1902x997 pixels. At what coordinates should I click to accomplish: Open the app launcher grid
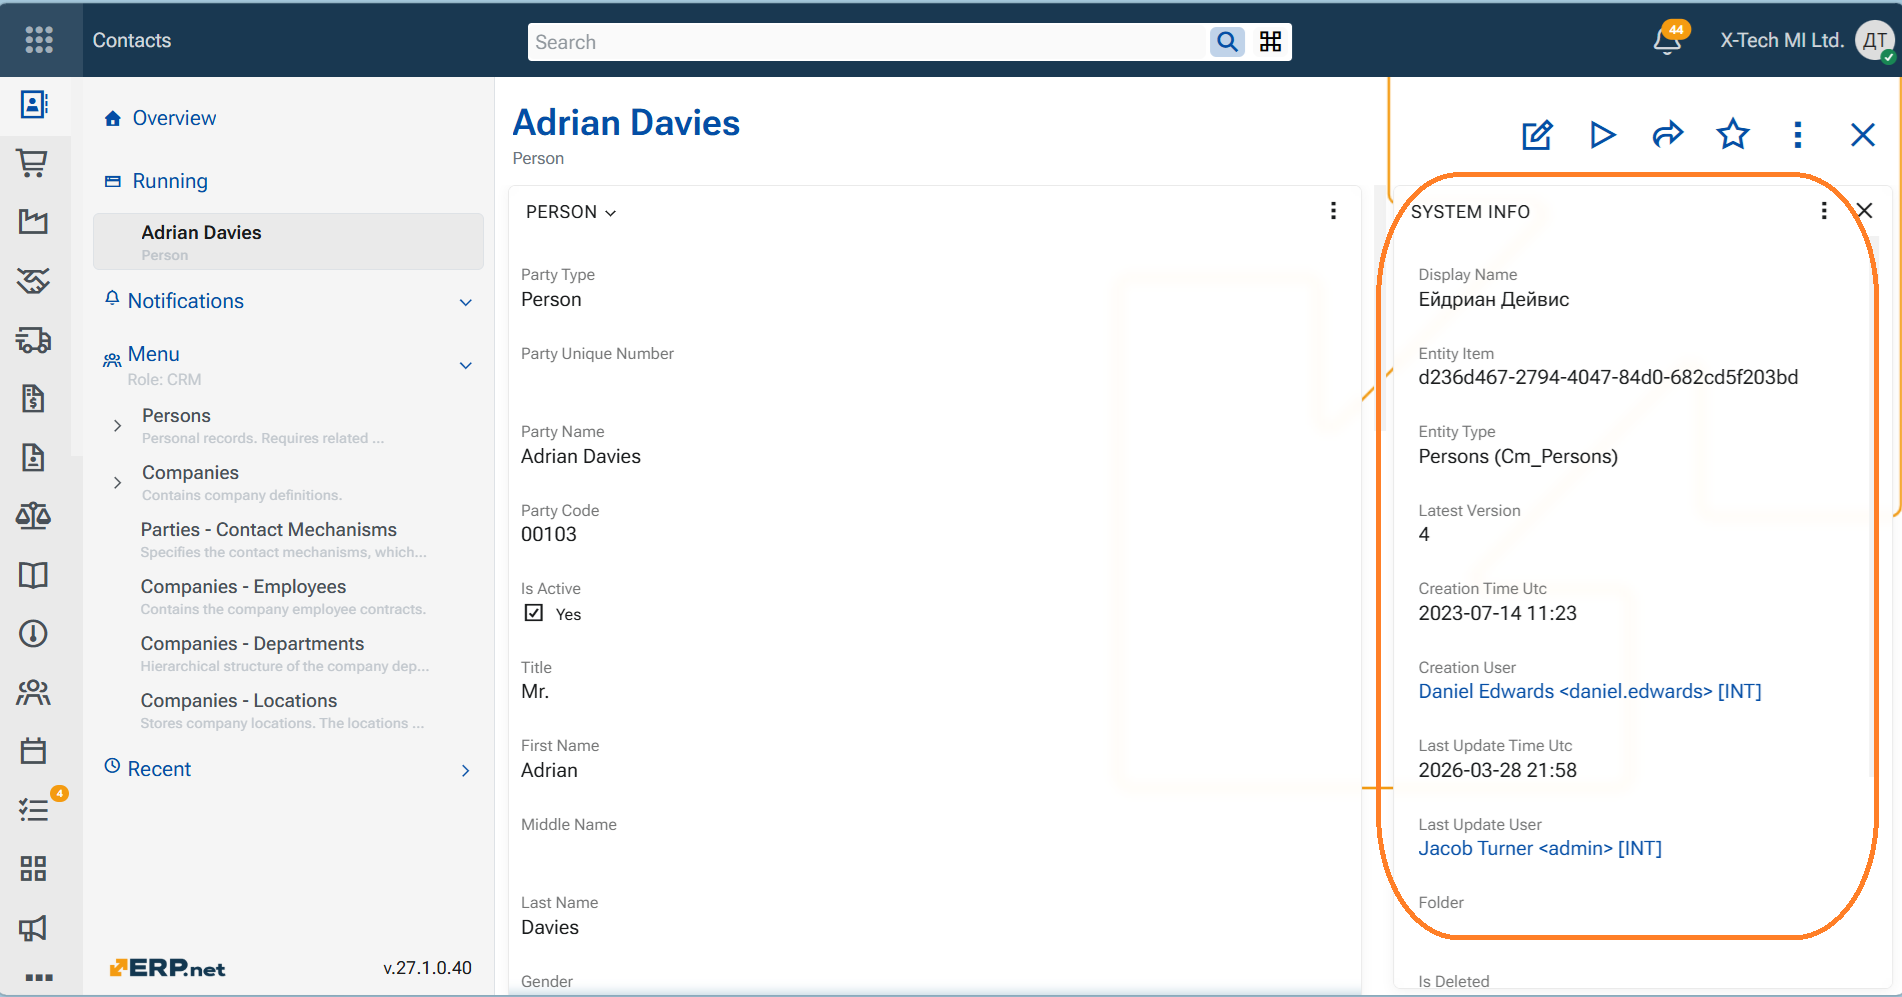tap(39, 40)
